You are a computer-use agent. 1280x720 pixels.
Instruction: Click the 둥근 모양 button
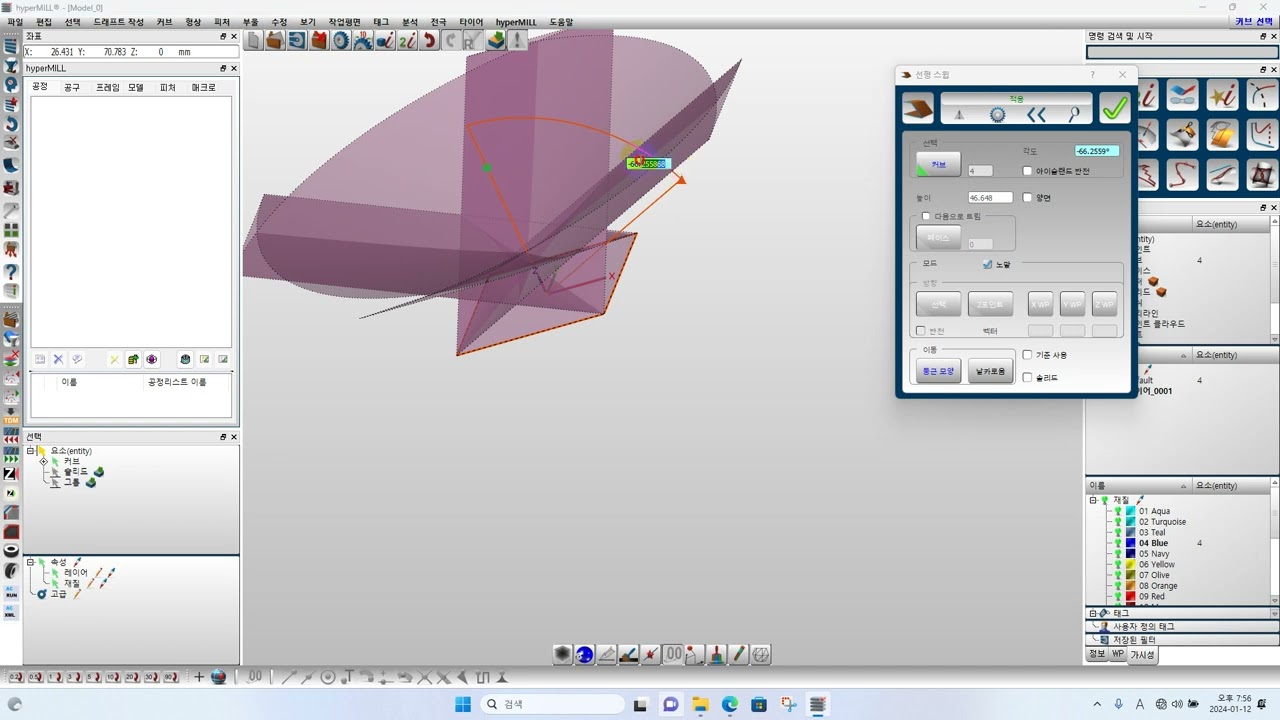coord(938,371)
